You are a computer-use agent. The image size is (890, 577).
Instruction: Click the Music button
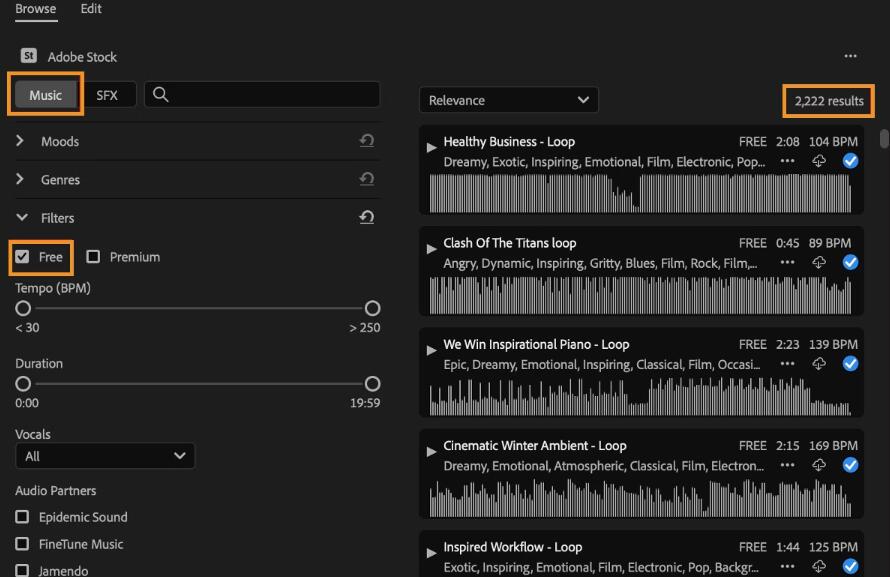pos(46,95)
